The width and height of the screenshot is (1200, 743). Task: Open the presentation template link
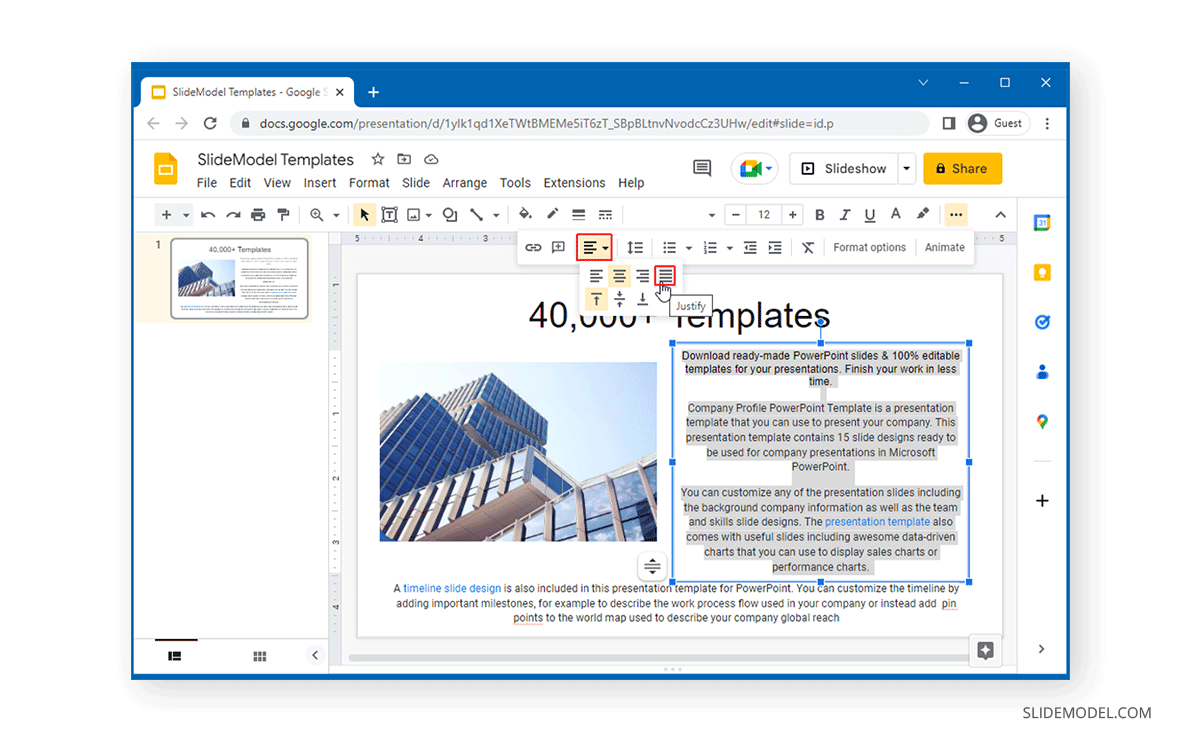click(x=878, y=521)
